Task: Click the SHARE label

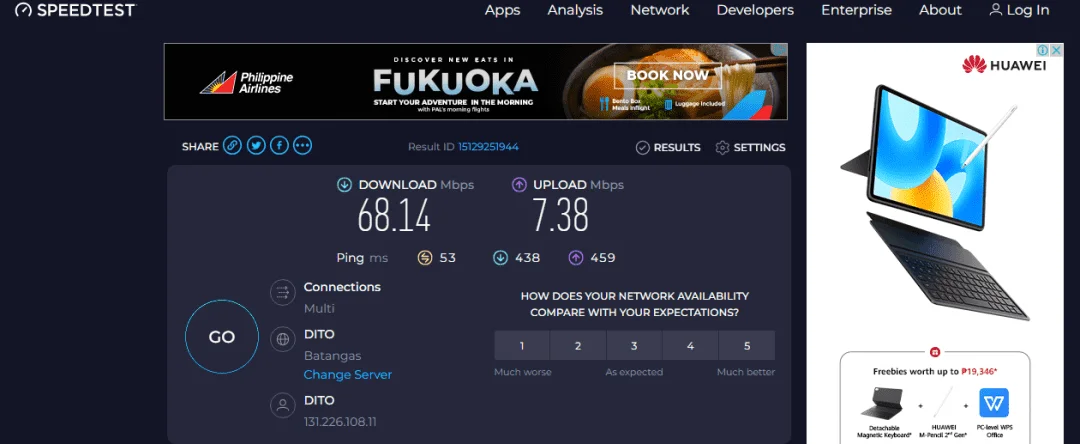Action: 200,147
